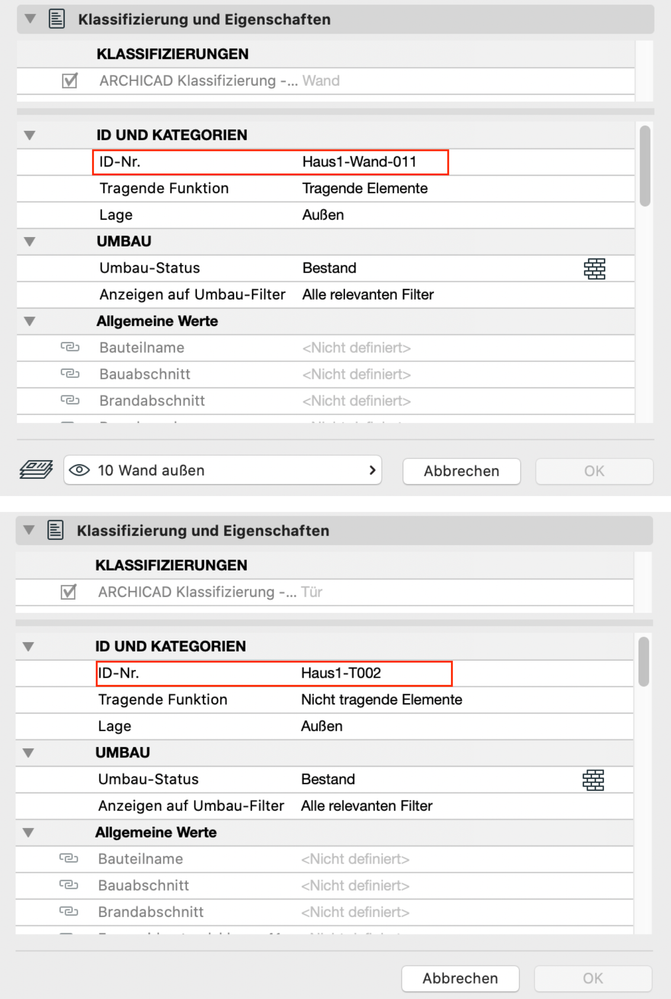The image size is (671, 999).
Task: Select the 'Tragende Elemente' row in the Wand panel
Action: tap(364, 188)
